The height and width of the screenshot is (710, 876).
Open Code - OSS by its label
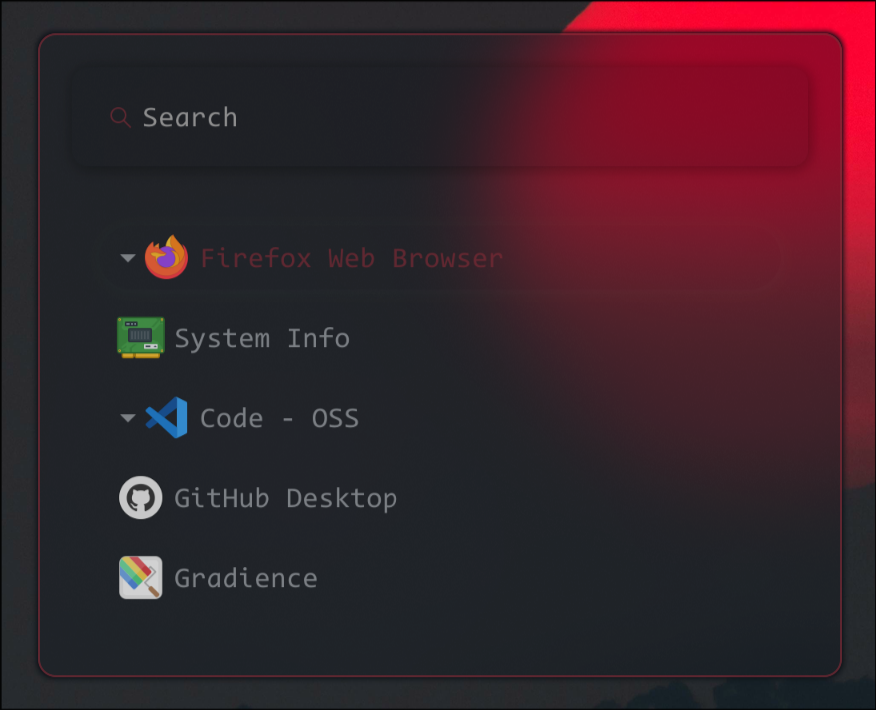[x=279, y=418]
